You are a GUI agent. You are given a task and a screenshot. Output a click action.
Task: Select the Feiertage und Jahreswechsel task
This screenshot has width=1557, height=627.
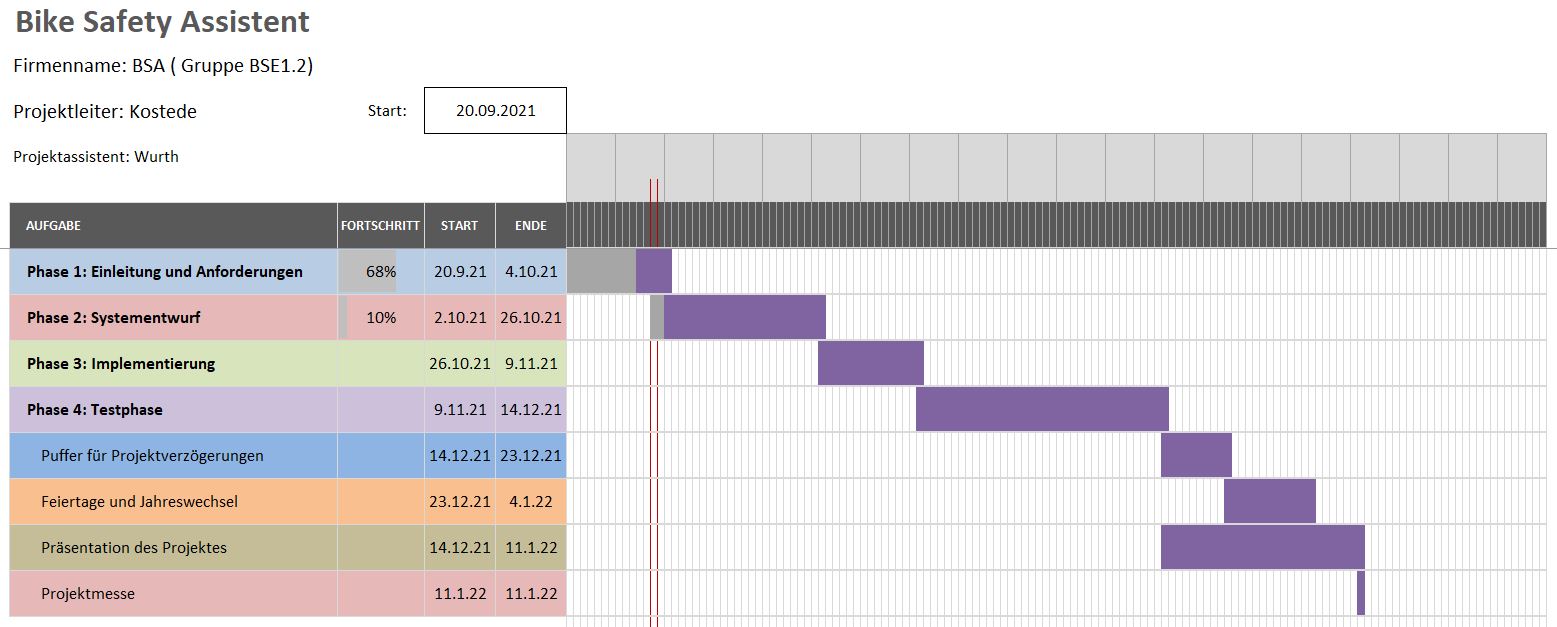139,502
